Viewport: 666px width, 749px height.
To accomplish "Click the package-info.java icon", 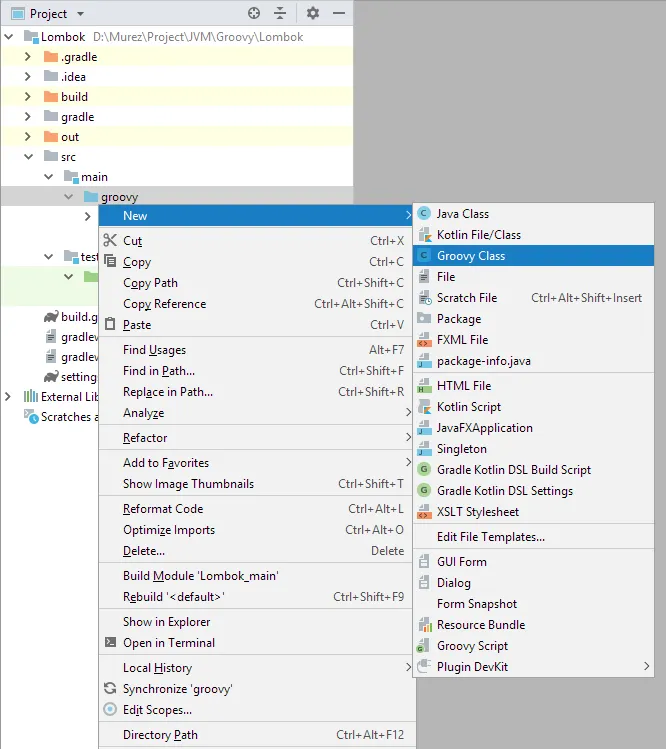I will tap(424, 361).
